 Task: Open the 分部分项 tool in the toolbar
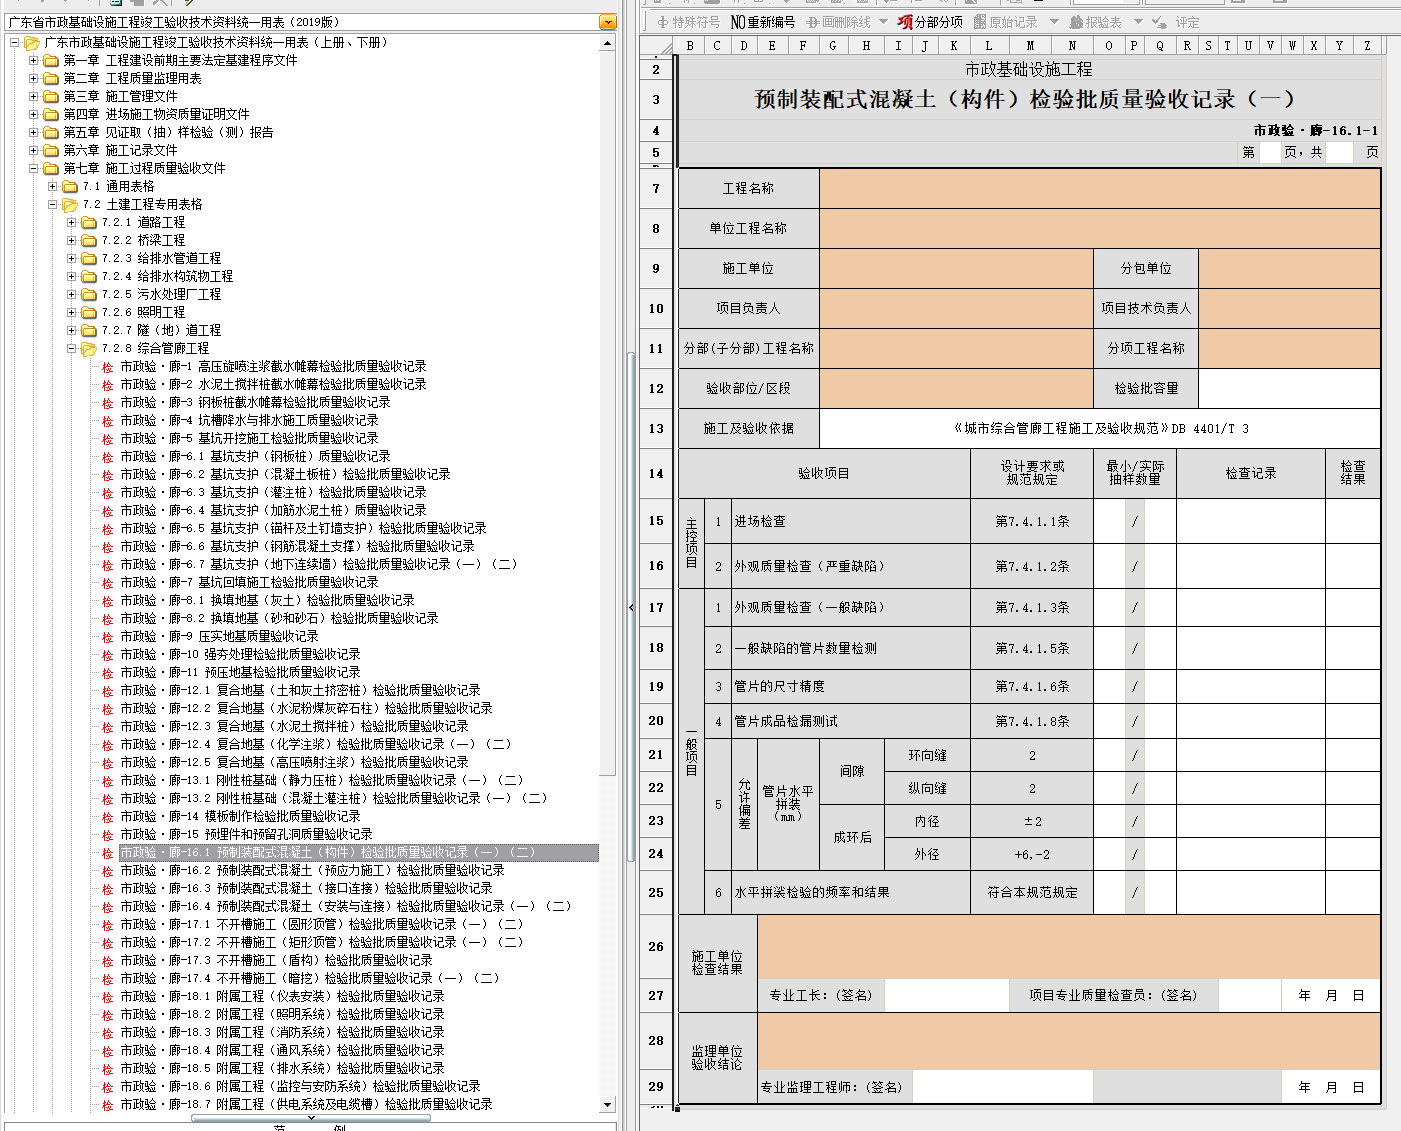pos(930,22)
